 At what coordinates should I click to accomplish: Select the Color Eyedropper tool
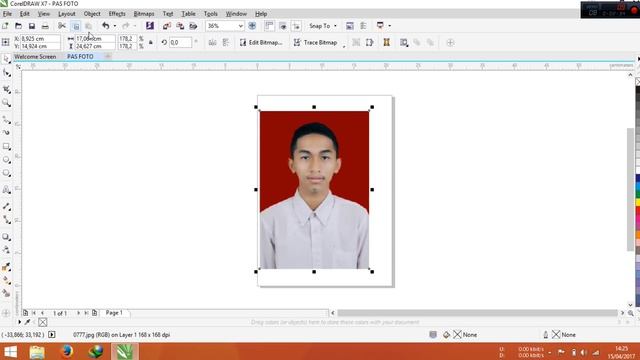(6, 267)
